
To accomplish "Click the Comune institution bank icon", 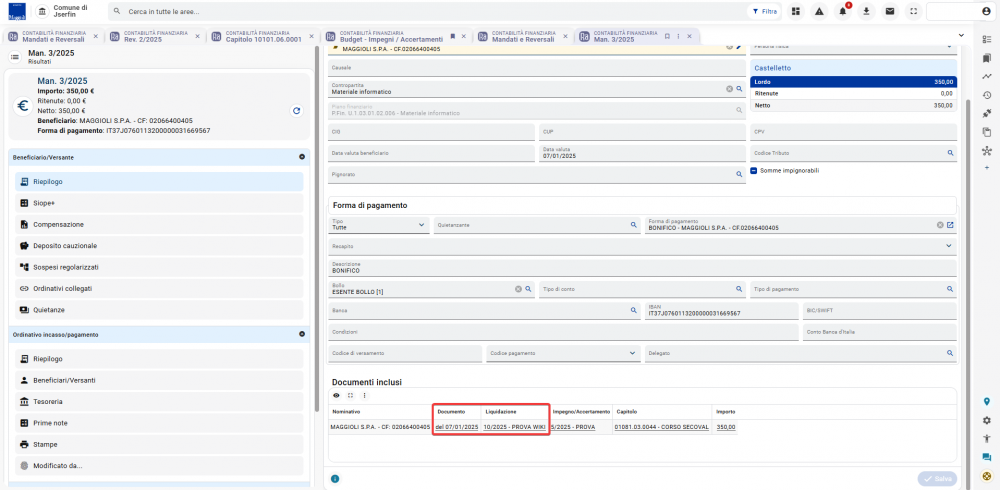I will pos(42,12).
